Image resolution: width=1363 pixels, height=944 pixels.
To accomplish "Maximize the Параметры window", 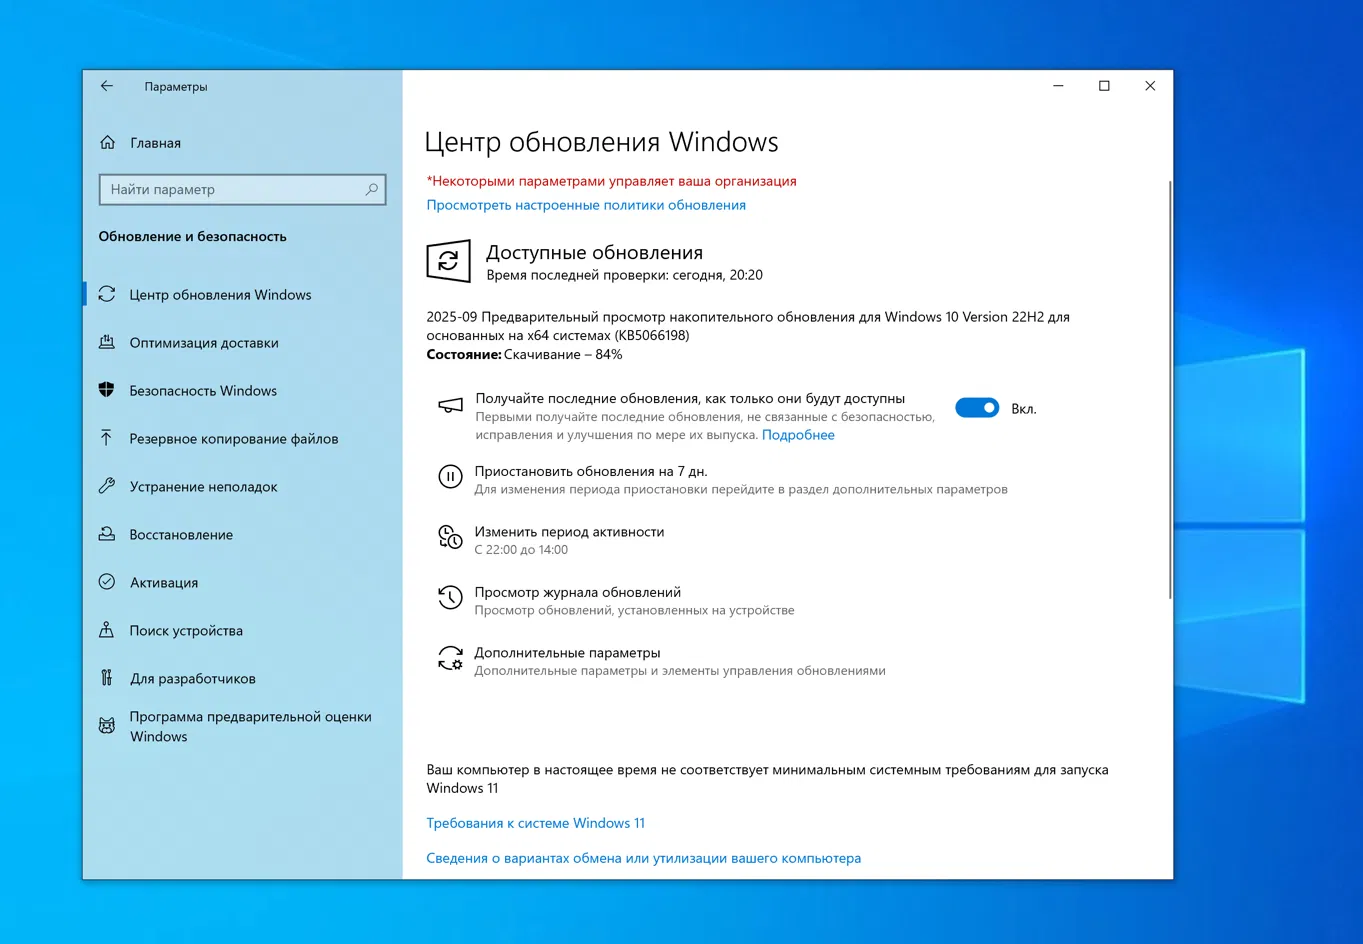I will click(x=1104, y=86).
